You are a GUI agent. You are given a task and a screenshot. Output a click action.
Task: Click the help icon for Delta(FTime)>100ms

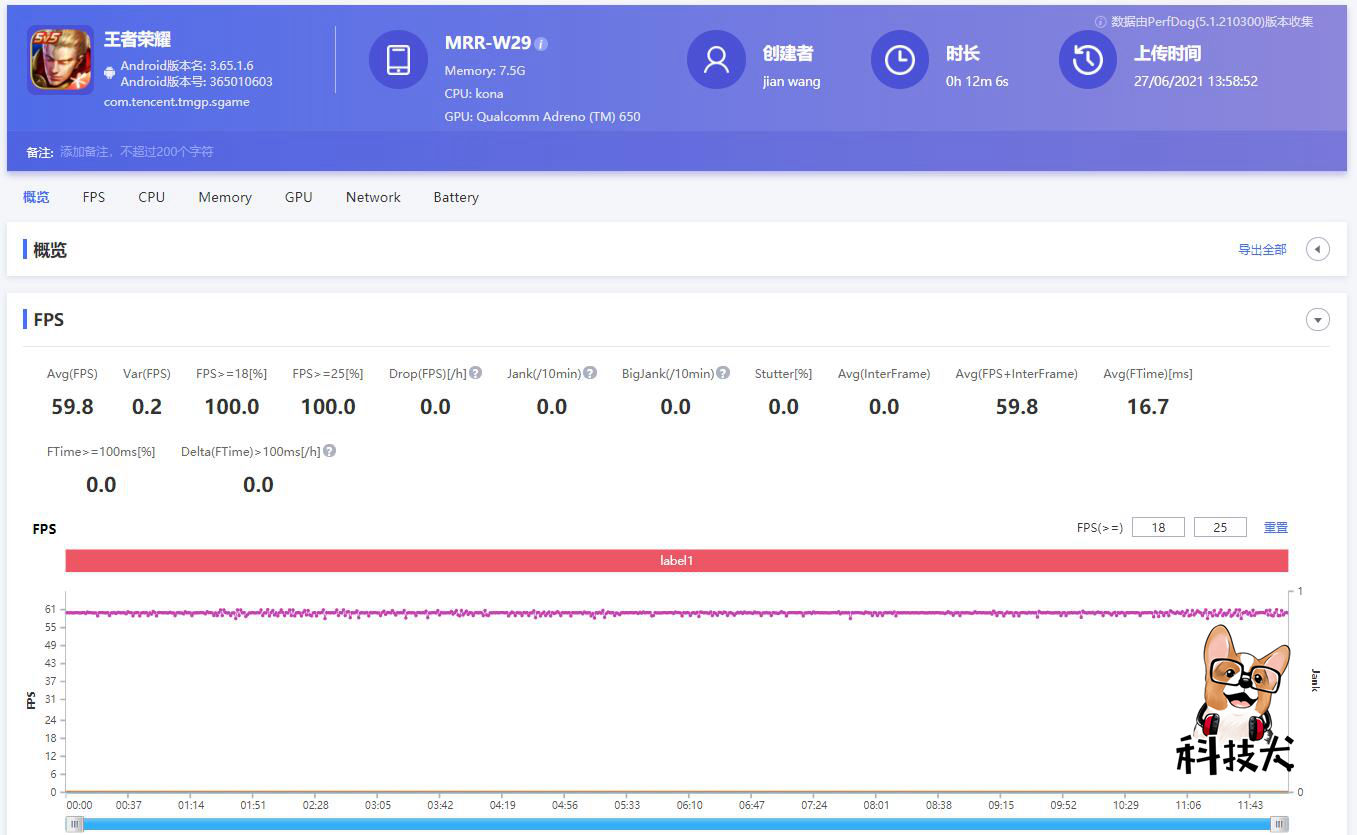click(330, 450)
